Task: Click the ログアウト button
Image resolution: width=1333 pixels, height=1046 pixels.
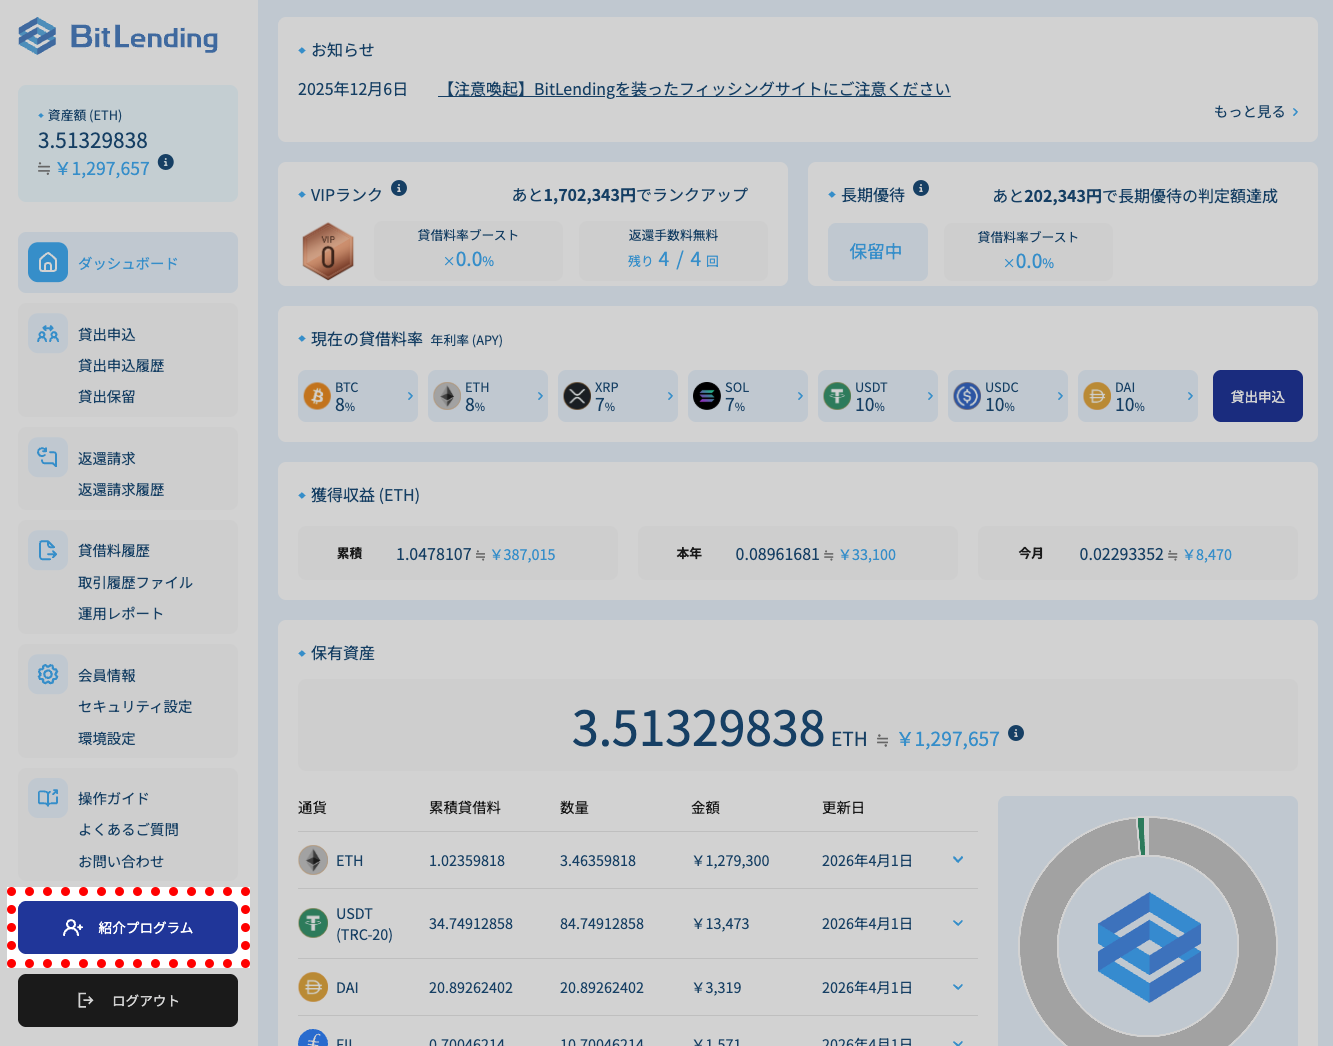Action: (128, 1001)
